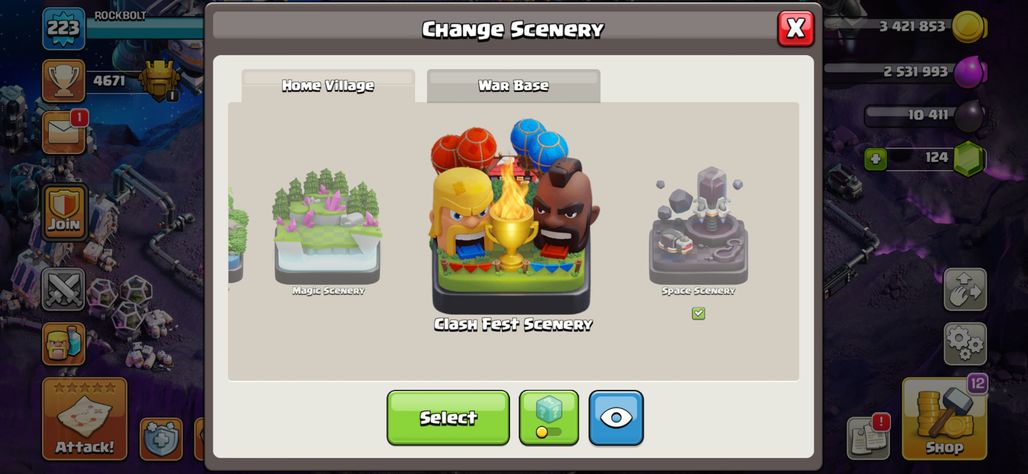Open the mail inbox icon
The width and height of the screenshot is (1028, 474).
64,132
